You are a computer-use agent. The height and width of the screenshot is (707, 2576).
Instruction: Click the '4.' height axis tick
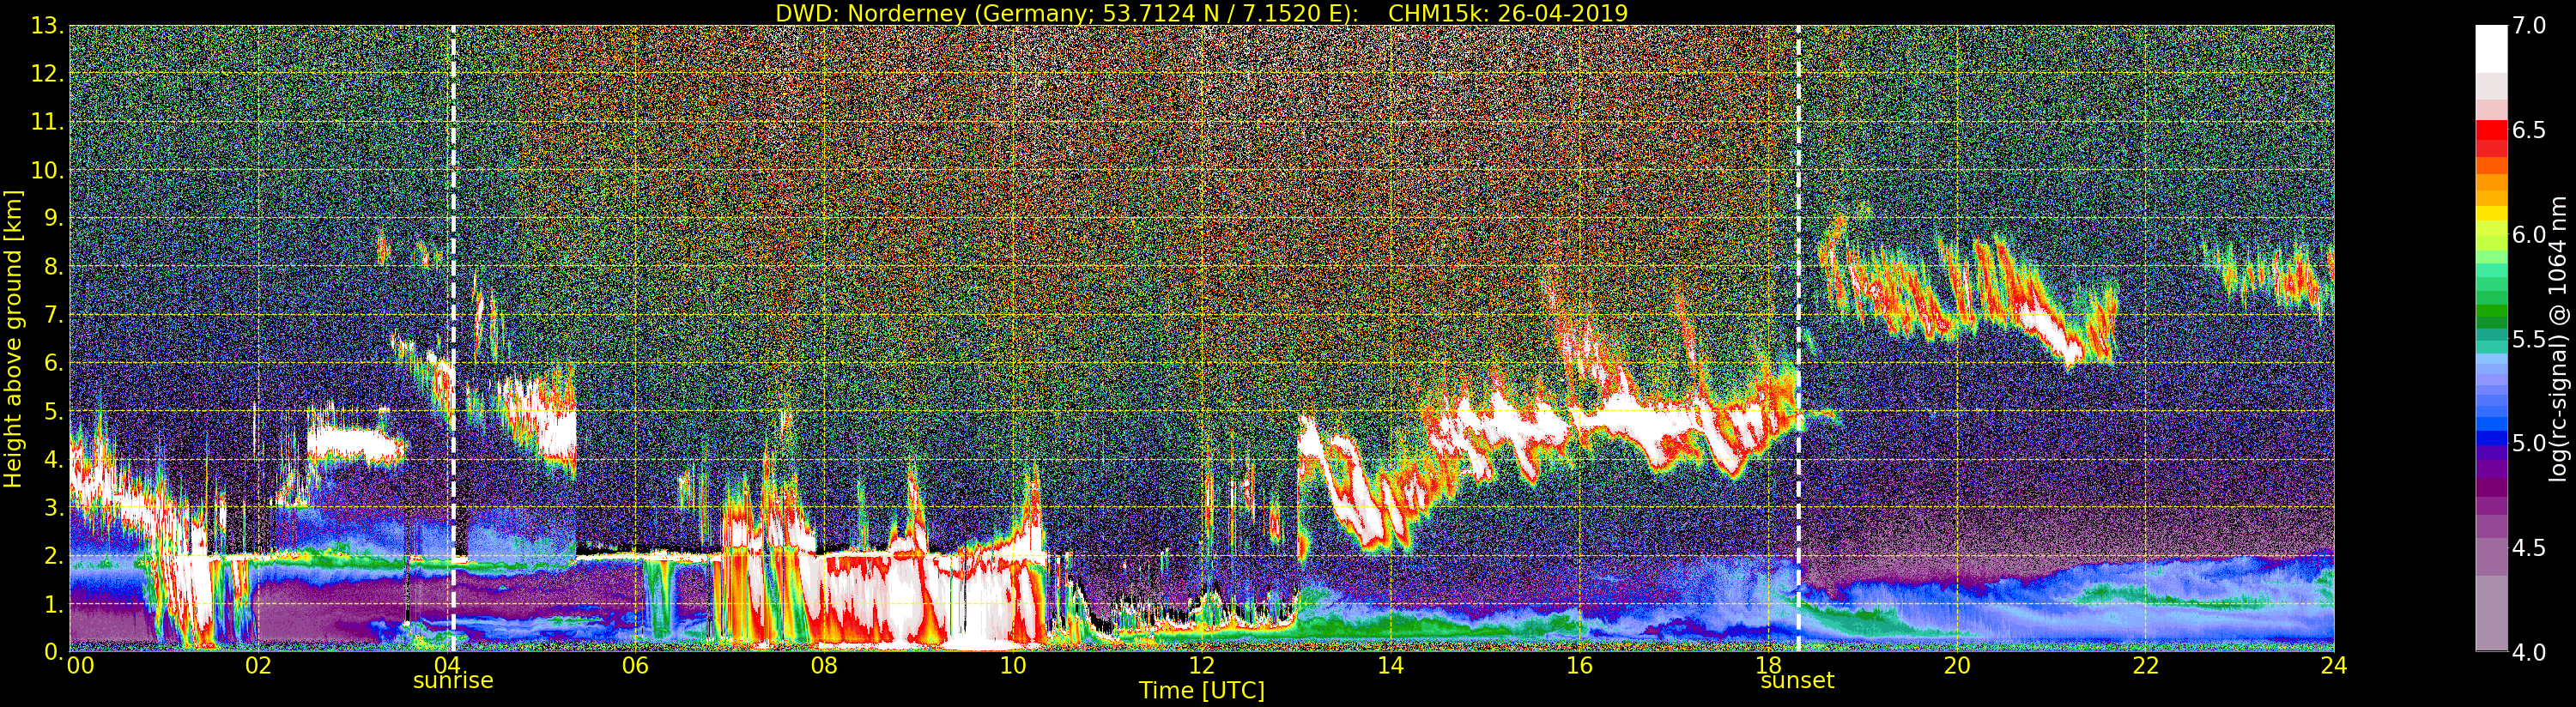click(54, 460)
